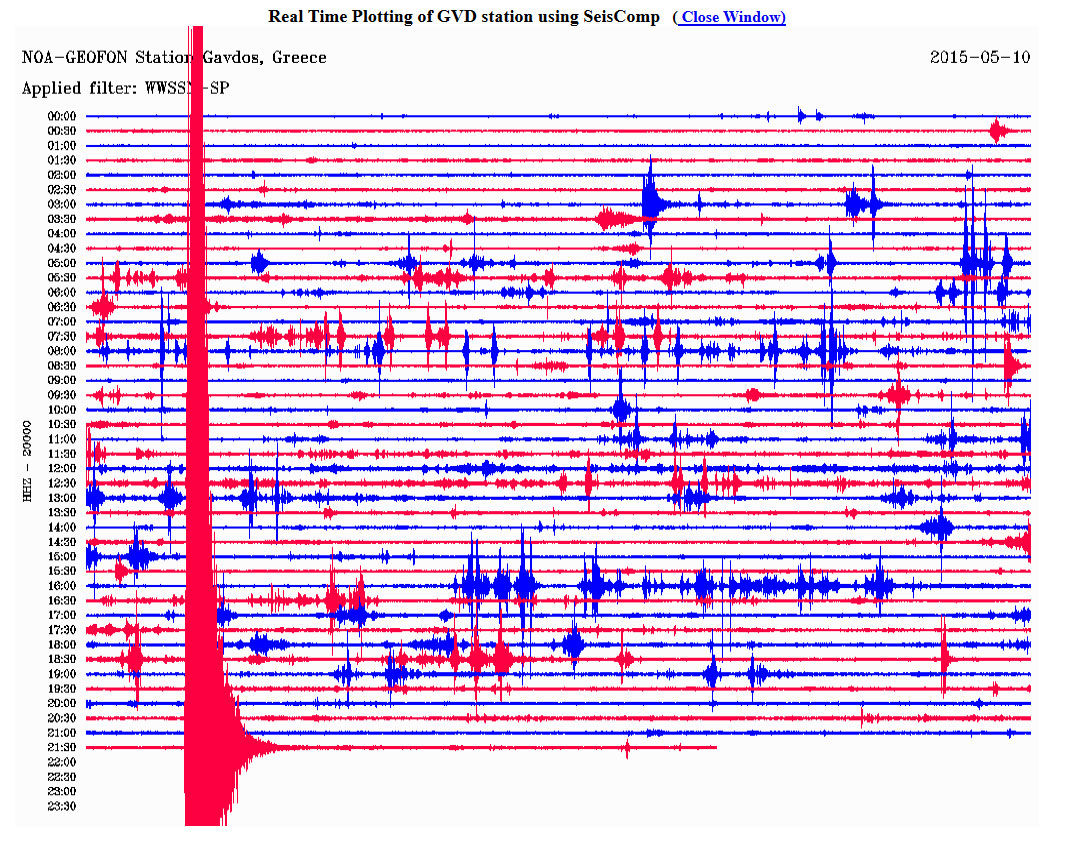The image size is (1066, 860).
Task: Select the 05:30 time label
Action: [62, 277]
